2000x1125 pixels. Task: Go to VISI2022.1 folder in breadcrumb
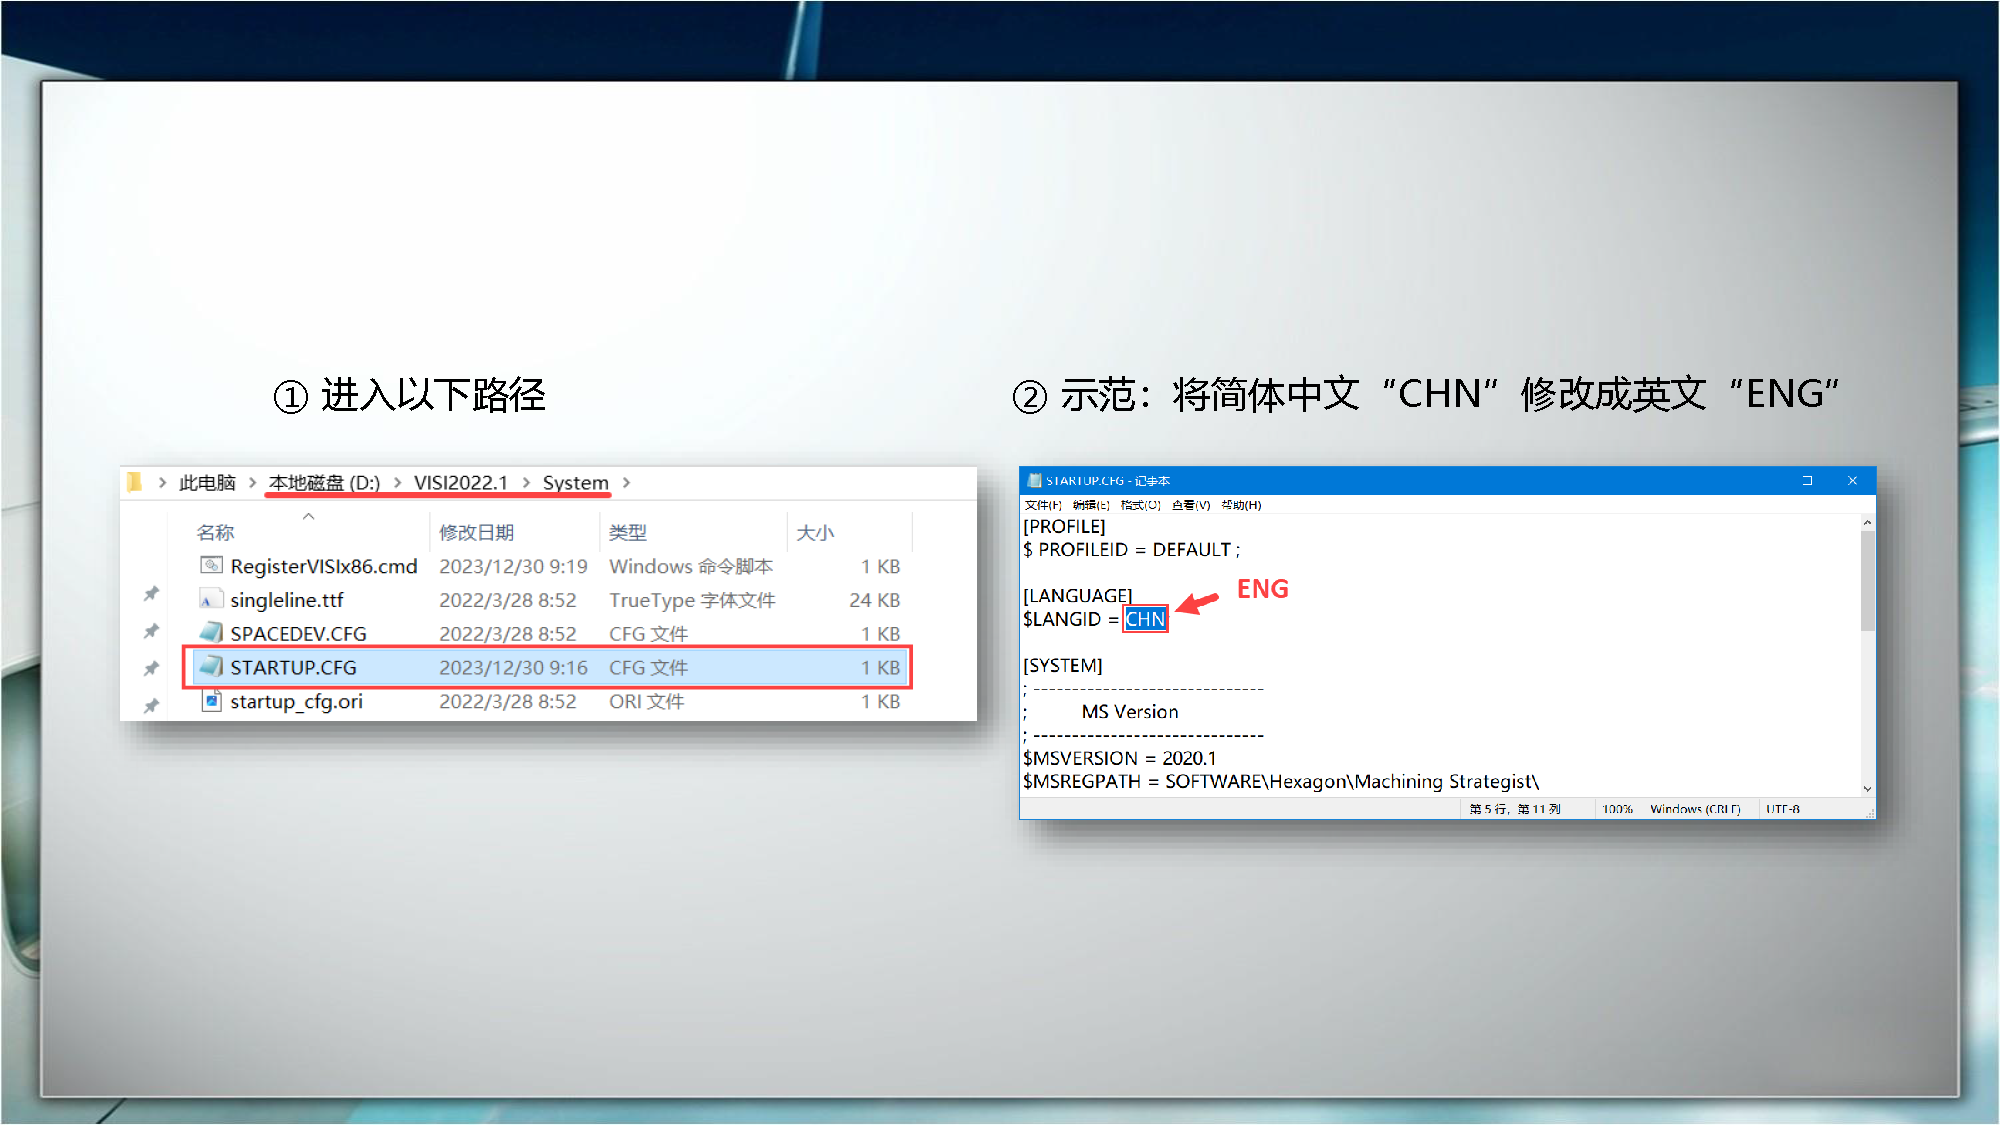click(461, 483)
